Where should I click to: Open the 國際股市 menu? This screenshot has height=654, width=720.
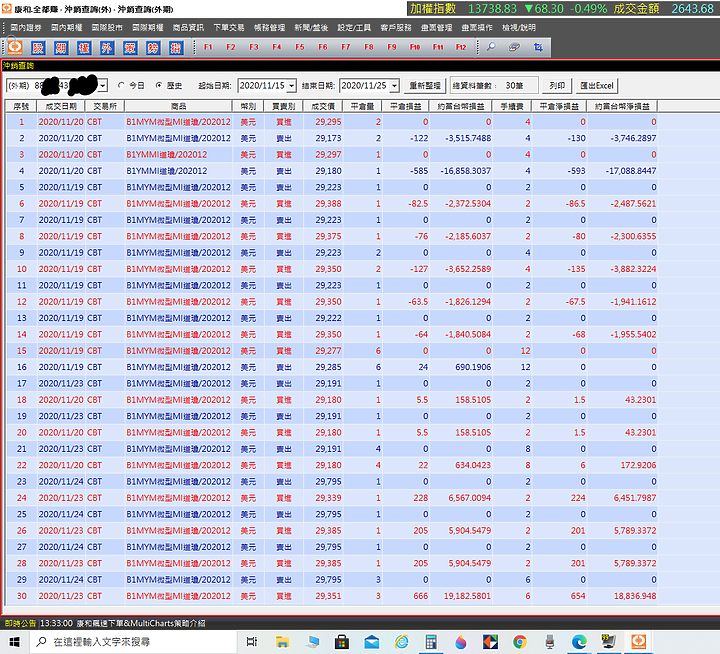(107, 28)
